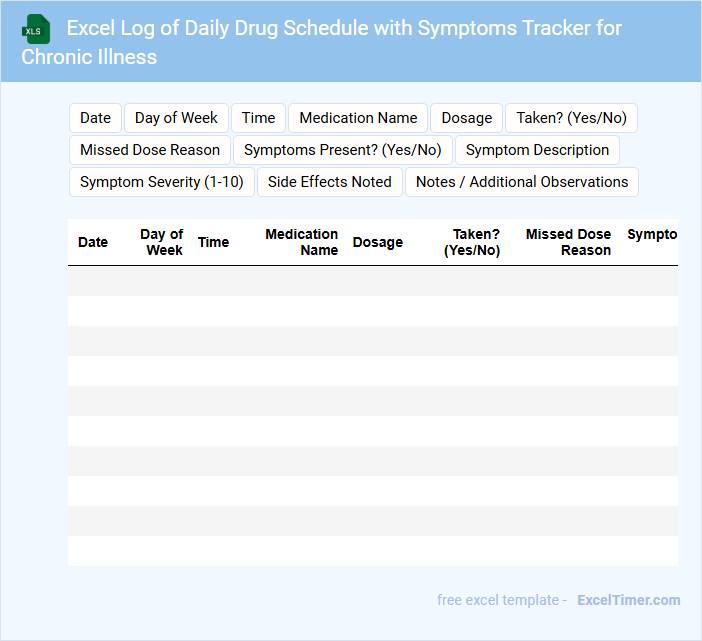The width and height of the screenshot is (702, 641).
Task: Select the Dosage column header
Action: [378, 242]
